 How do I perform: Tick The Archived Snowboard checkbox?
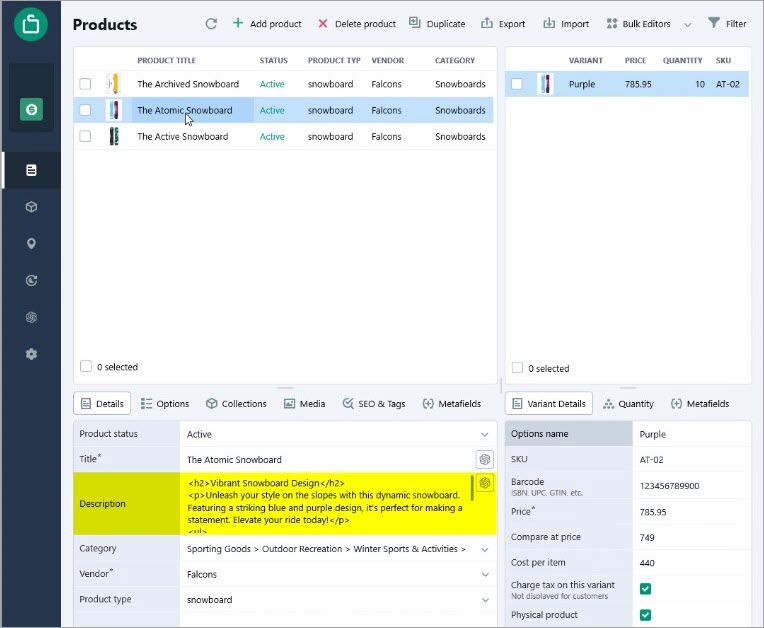85,84
